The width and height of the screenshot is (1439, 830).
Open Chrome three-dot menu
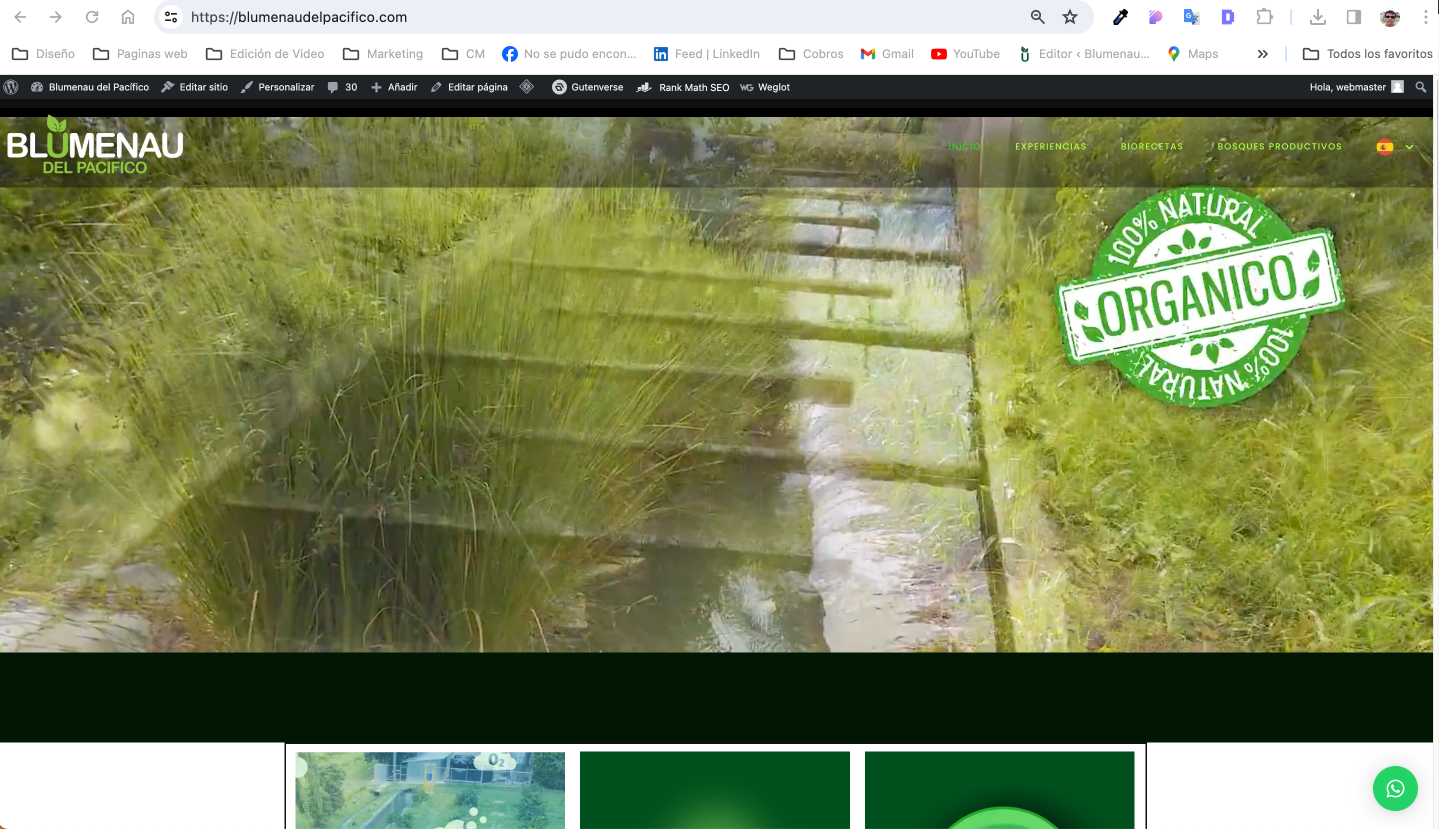pos(1425,17)
